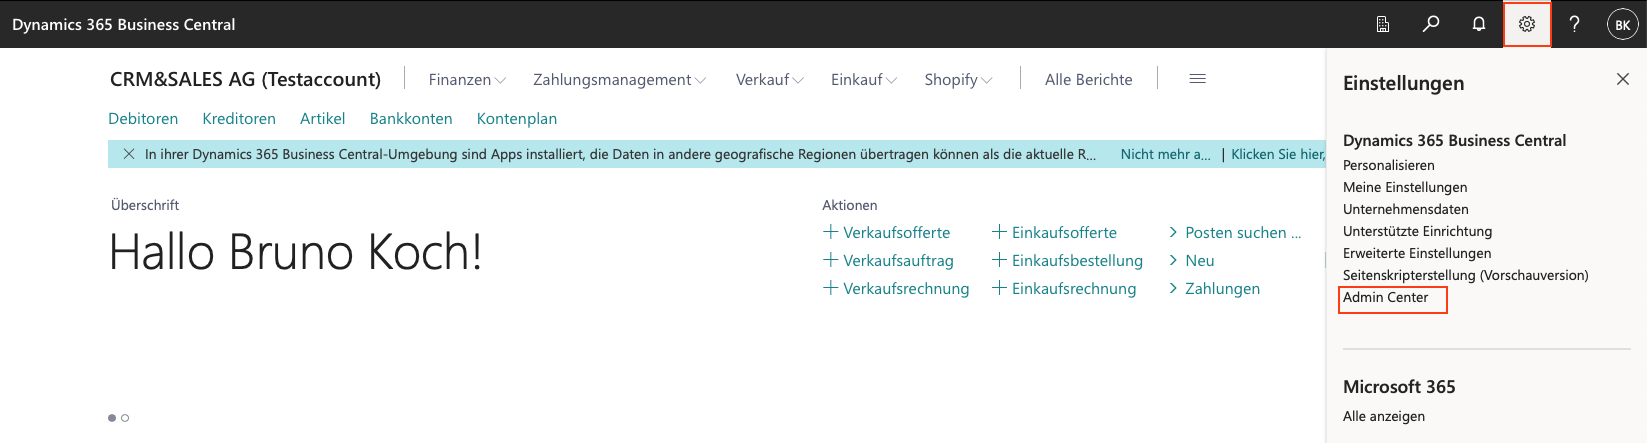
Task: Open the Neu action
Action: click(1200, 260)
